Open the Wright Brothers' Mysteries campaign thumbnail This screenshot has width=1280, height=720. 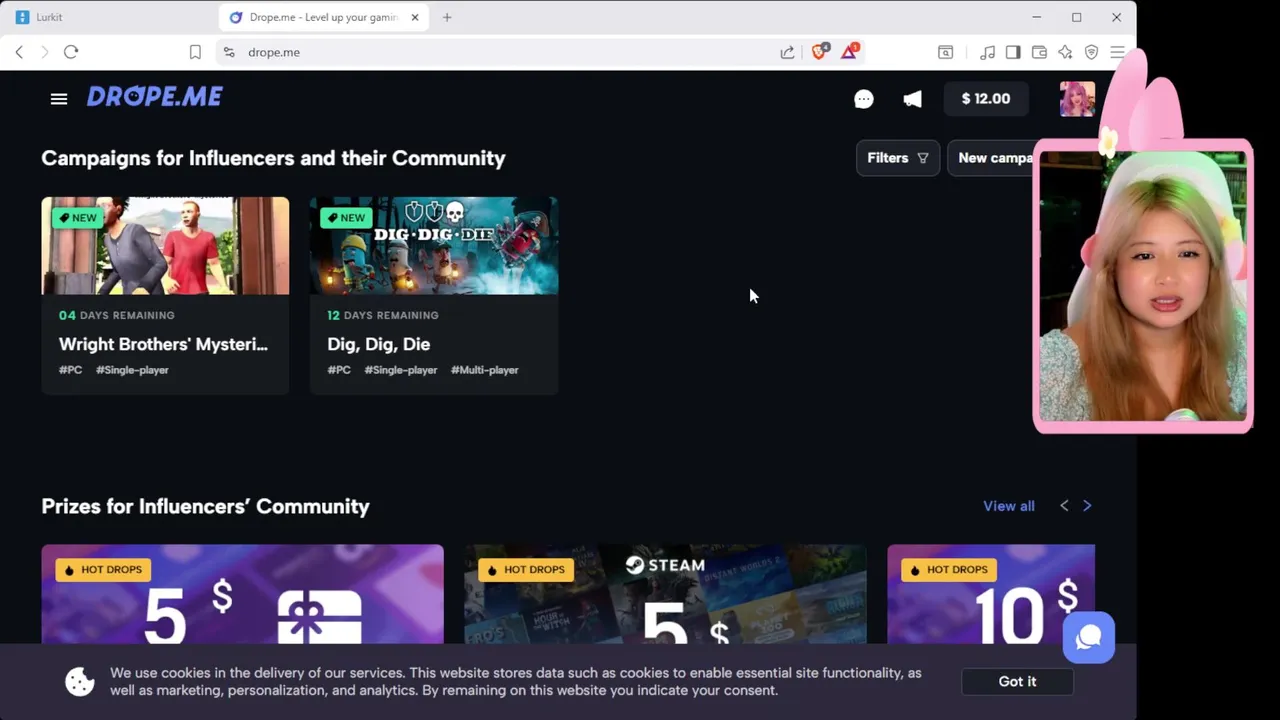[x=165, y=246]
